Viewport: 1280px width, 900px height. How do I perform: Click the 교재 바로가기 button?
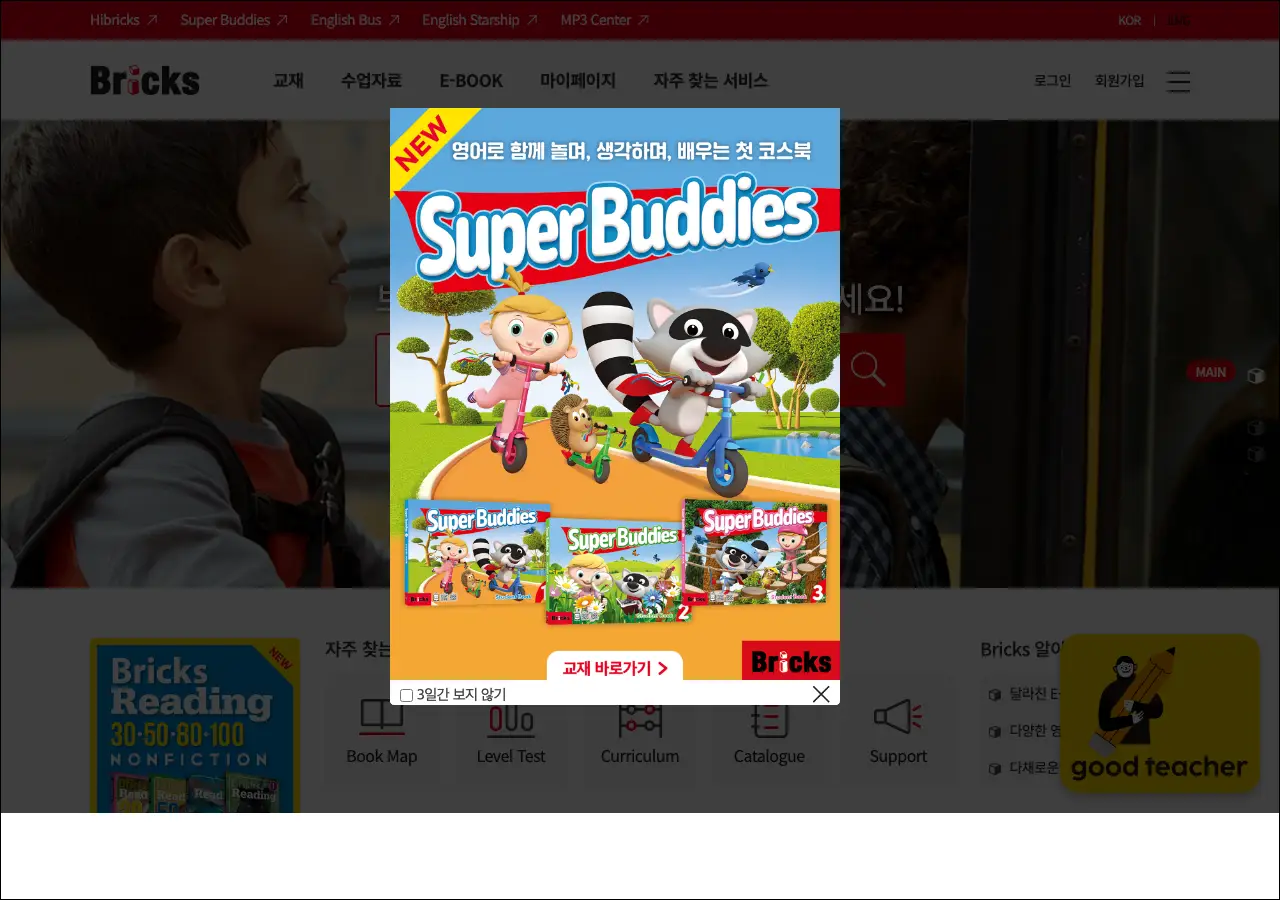coord(615,667)
